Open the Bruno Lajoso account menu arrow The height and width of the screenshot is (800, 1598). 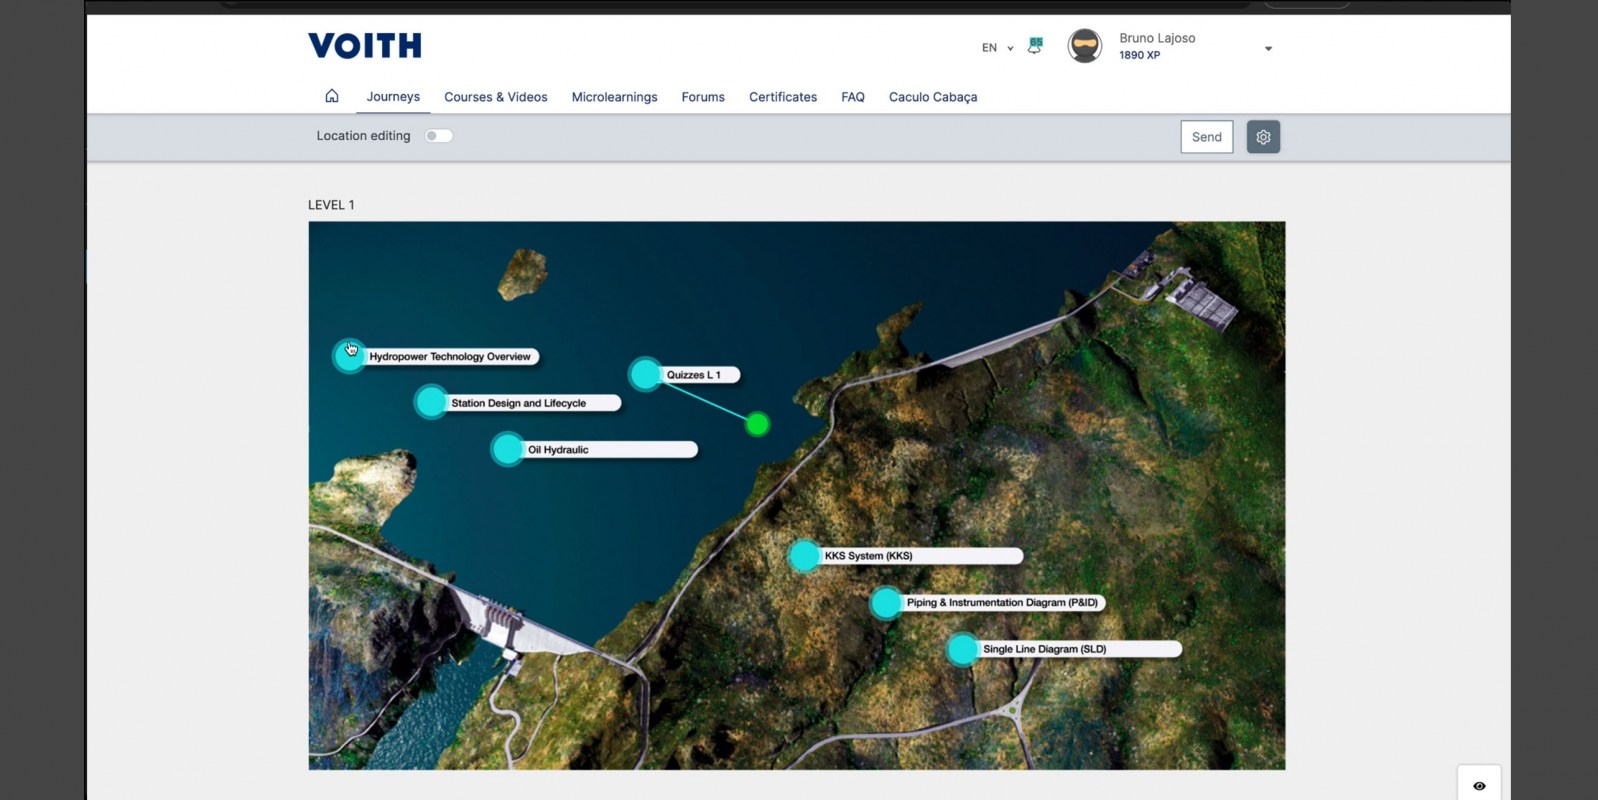[1268, 48]
